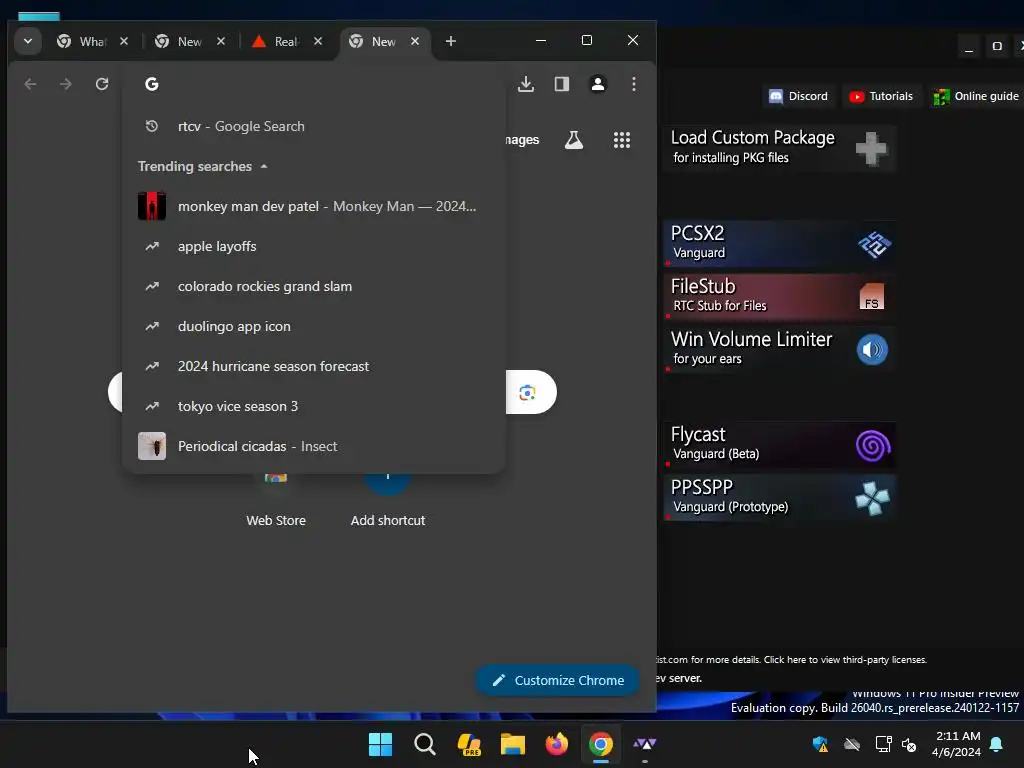Open Windows Security tray icon
1024x768 pixels.
820,744
